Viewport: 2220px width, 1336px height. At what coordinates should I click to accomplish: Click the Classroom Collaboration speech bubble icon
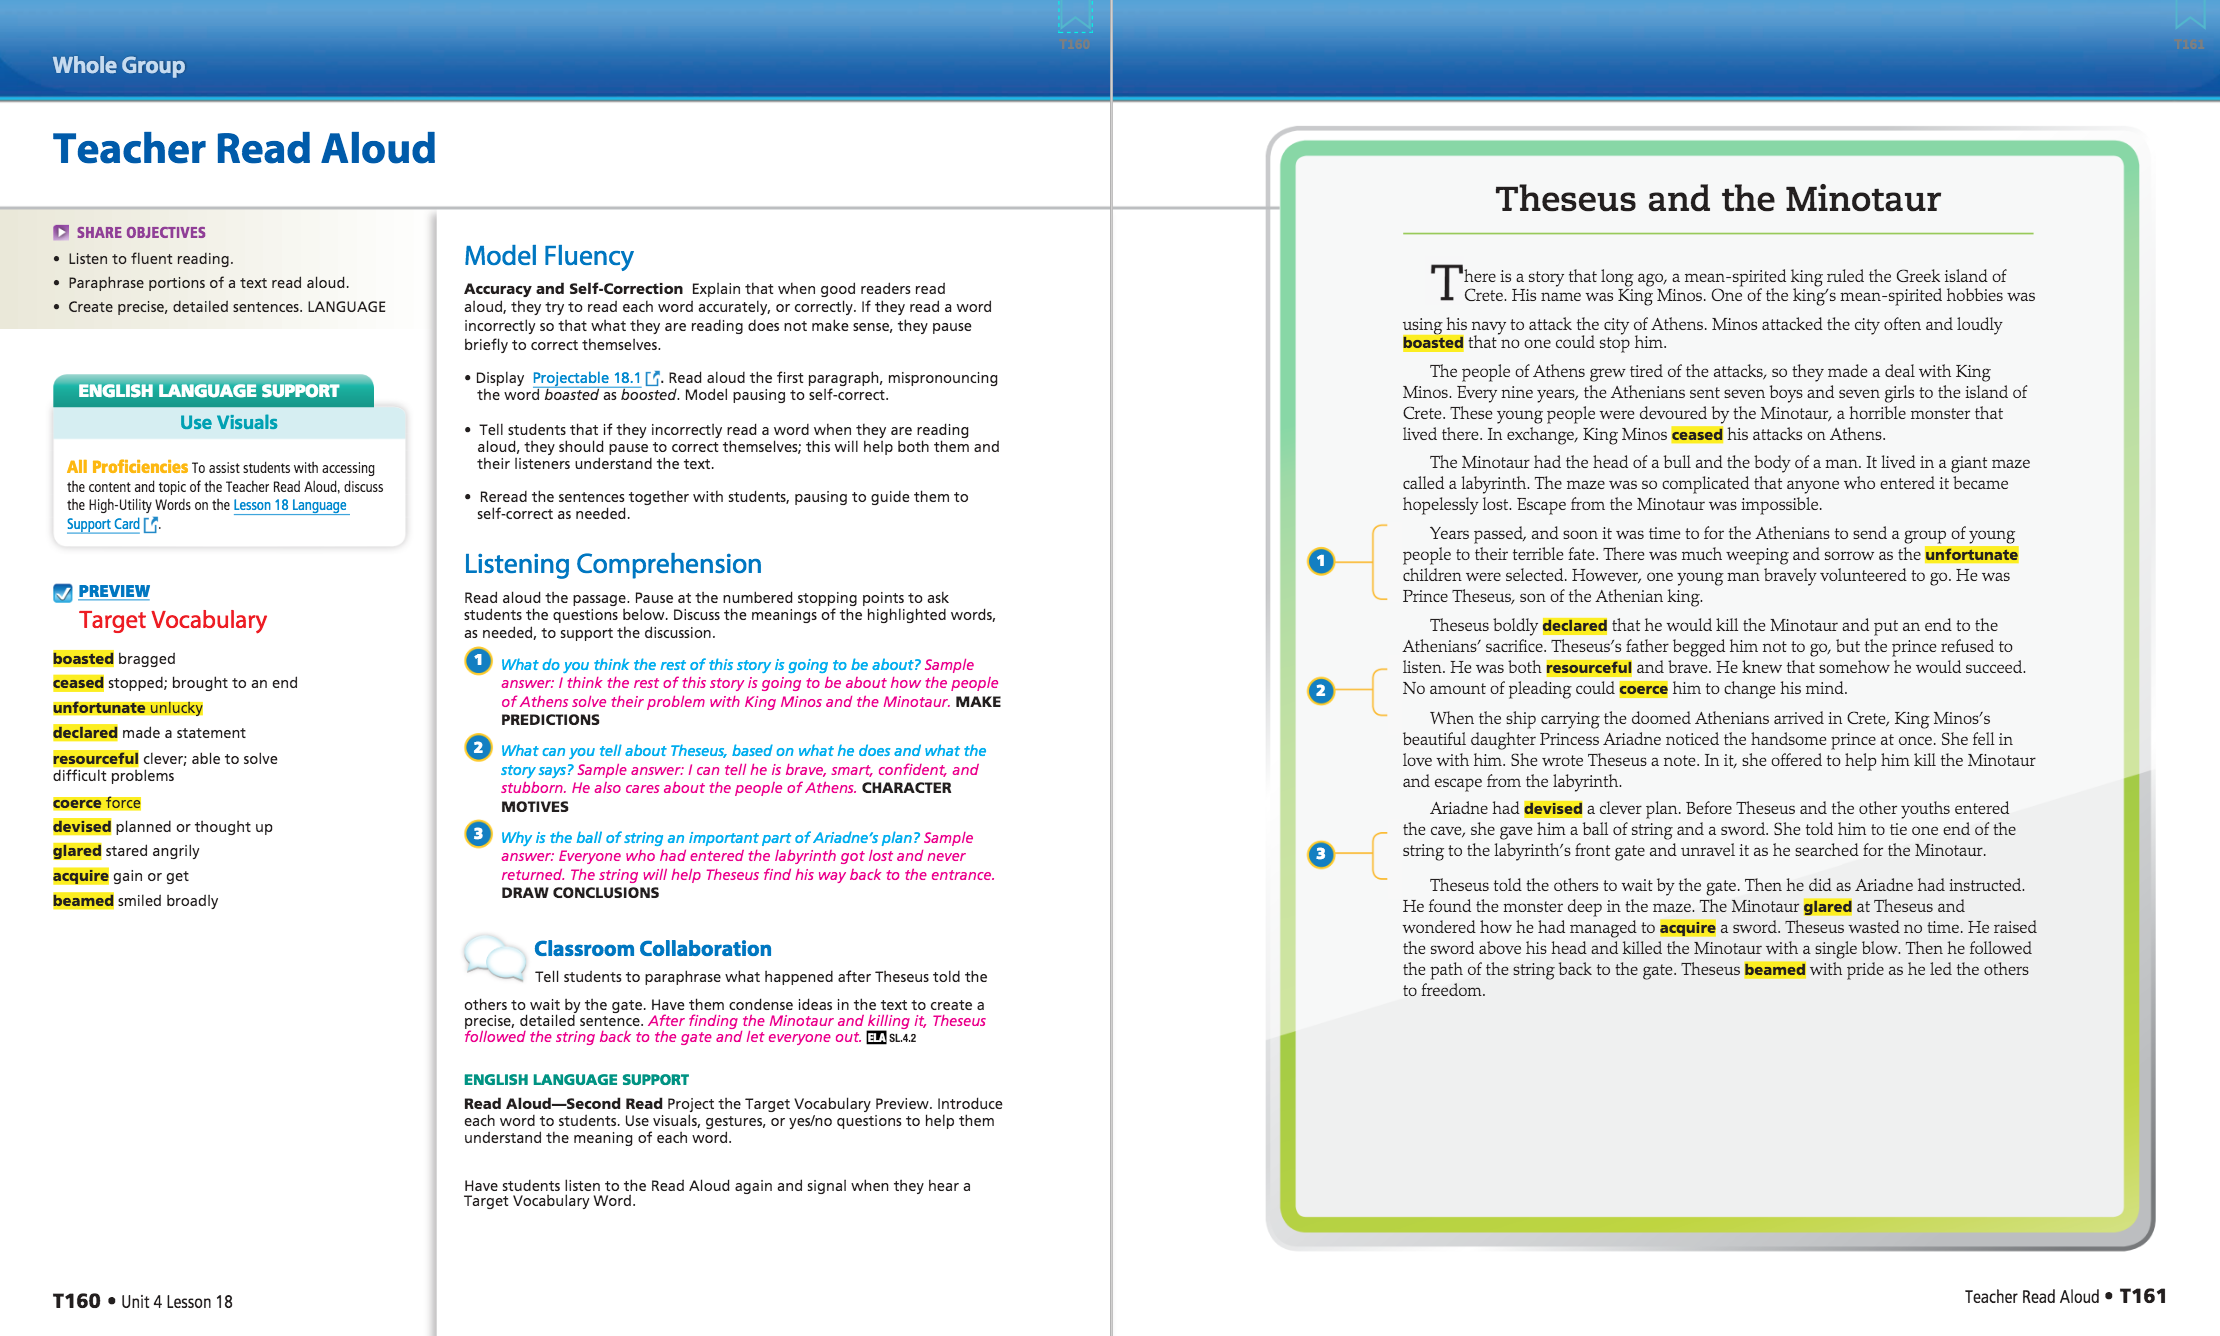pos(494,957)
